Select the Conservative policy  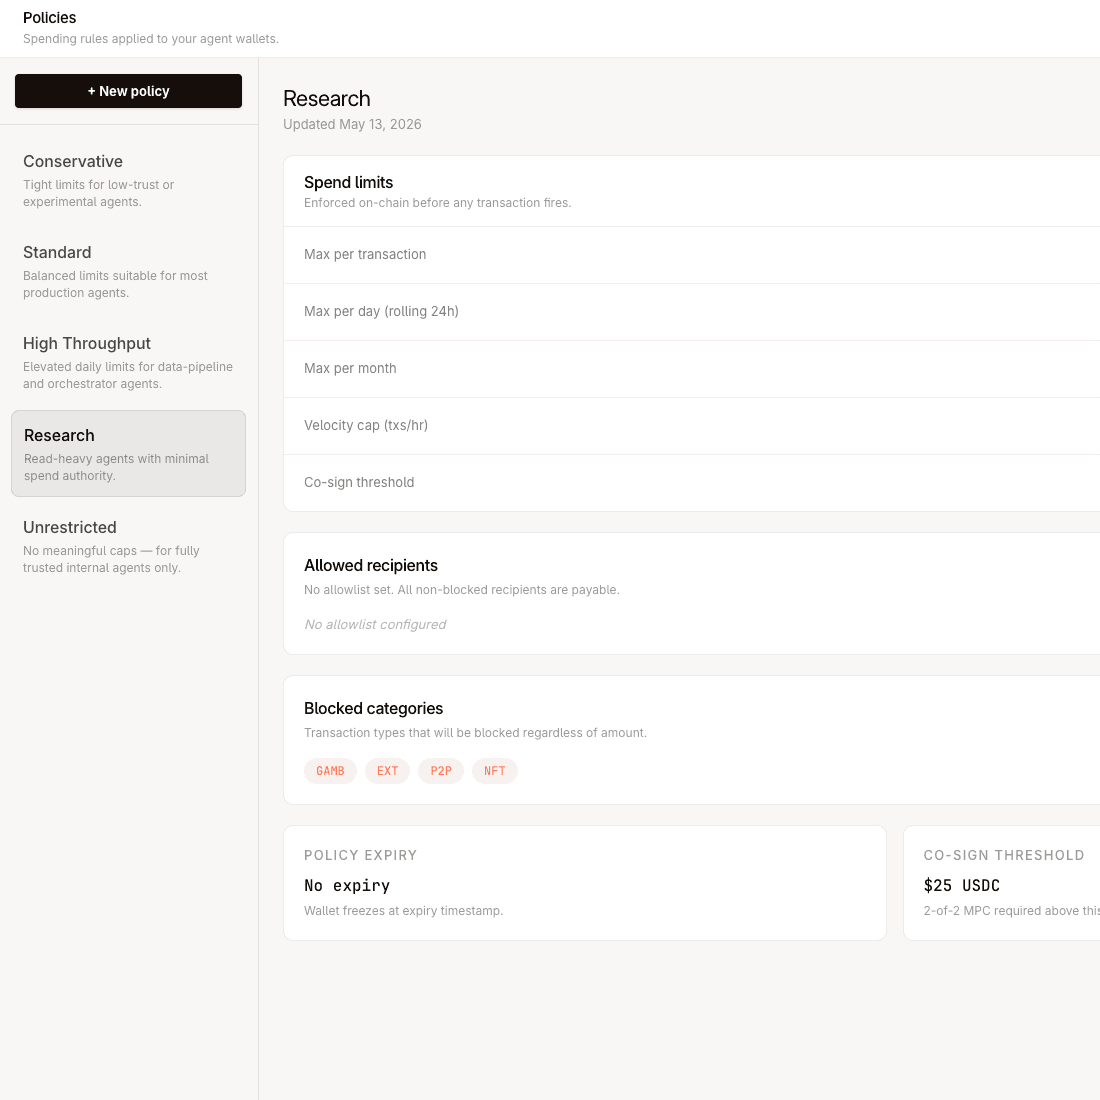pos(128,181)
